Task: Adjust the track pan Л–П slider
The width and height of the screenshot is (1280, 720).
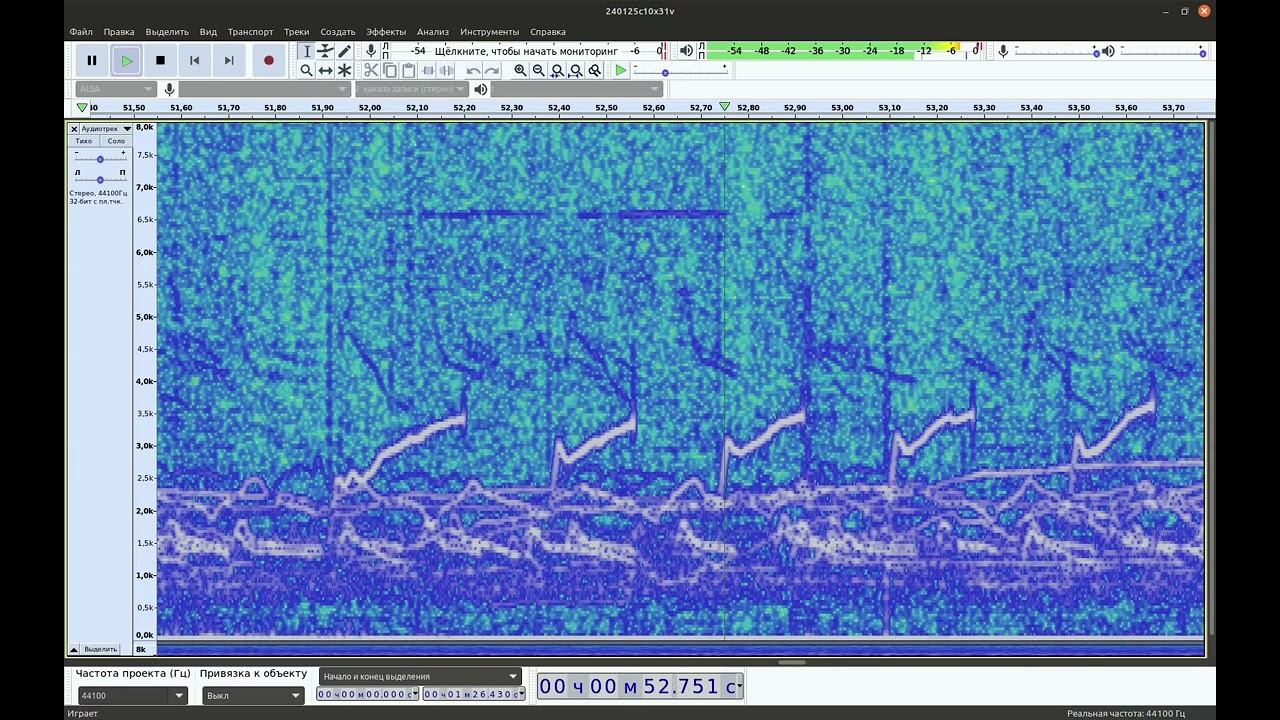Action: [x=100, y=179]
